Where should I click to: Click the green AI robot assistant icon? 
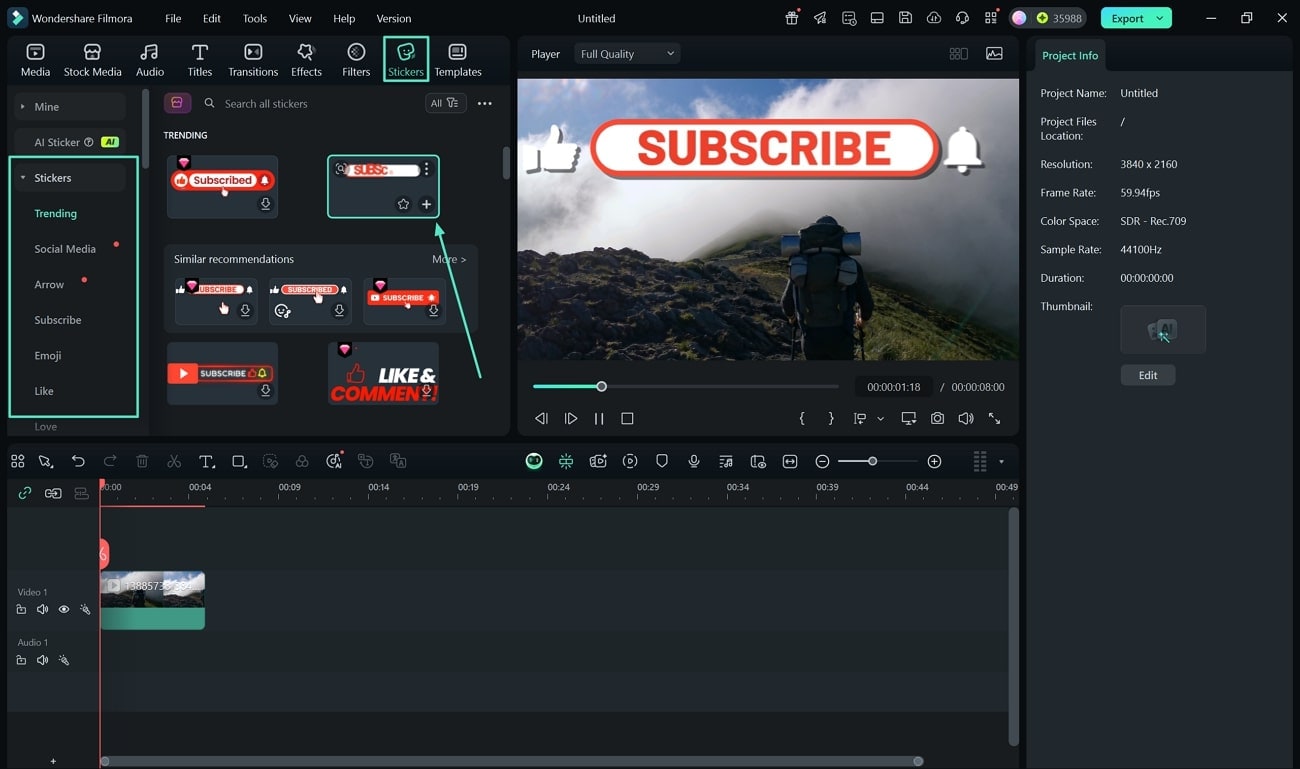tap(534, 461)
